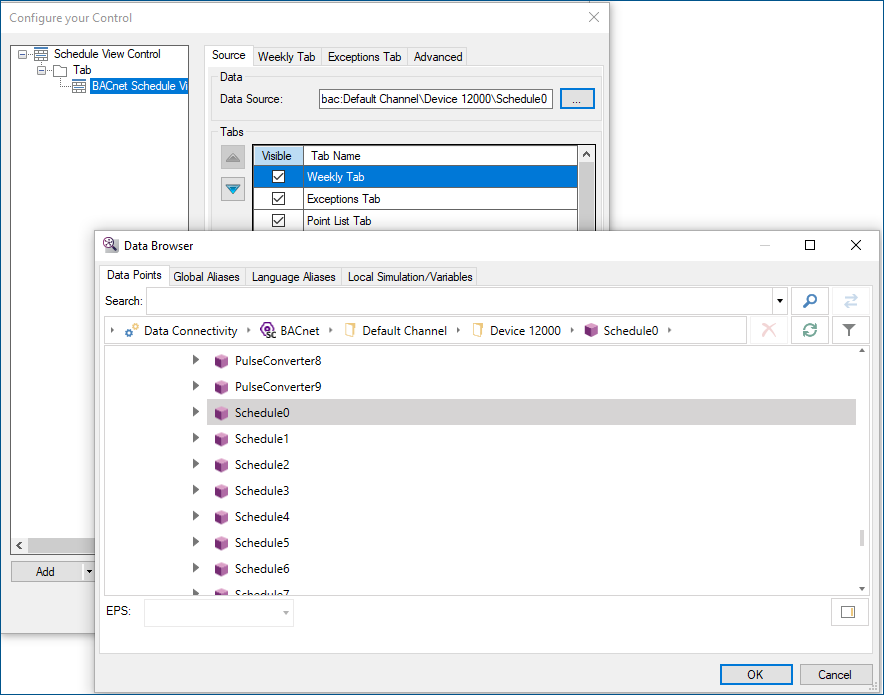Screen dimensions: 884x695
Task: Move tab up with the gray up arrow
Action: click(x=233, y=157)
